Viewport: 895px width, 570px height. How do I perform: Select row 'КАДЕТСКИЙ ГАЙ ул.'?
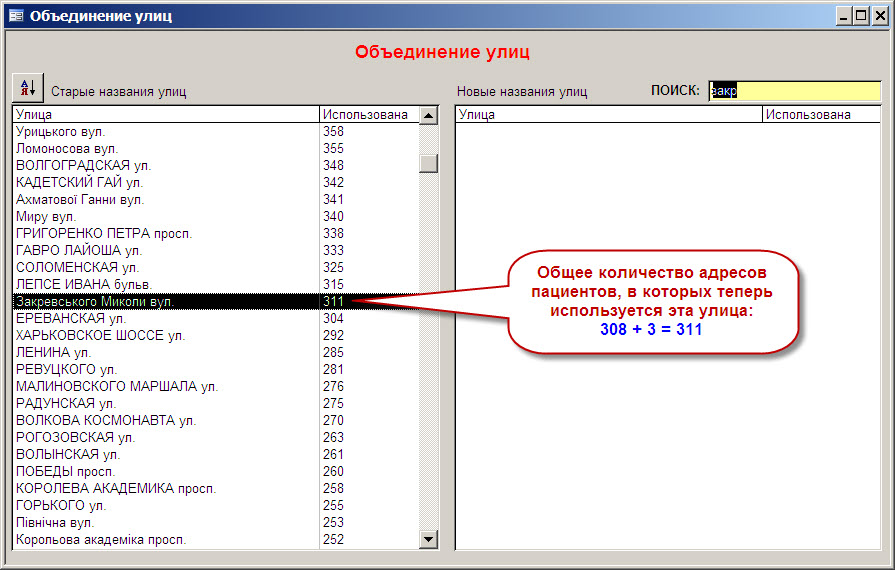coord(216,183)
